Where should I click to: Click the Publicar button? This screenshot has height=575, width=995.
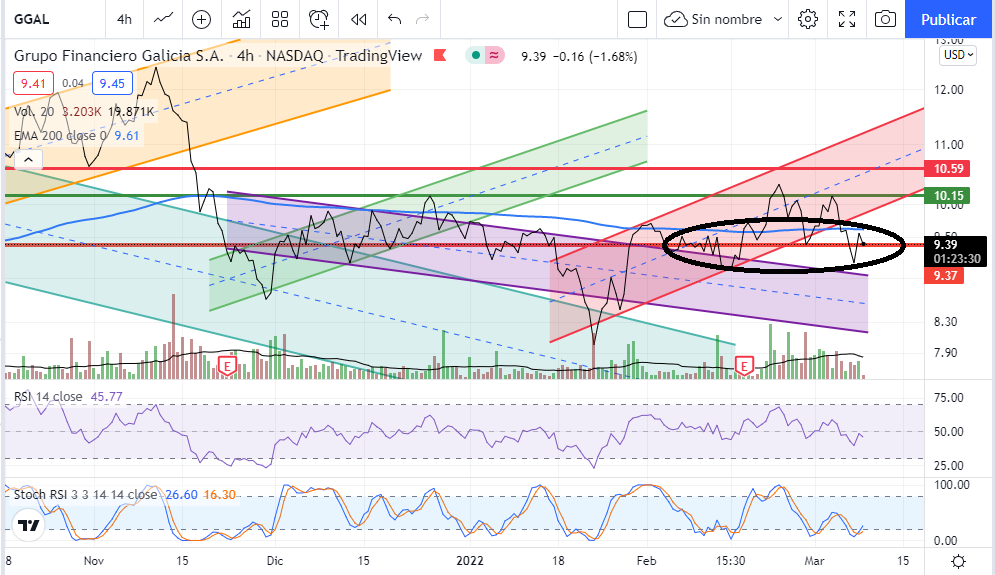click(x=949, y=20)
